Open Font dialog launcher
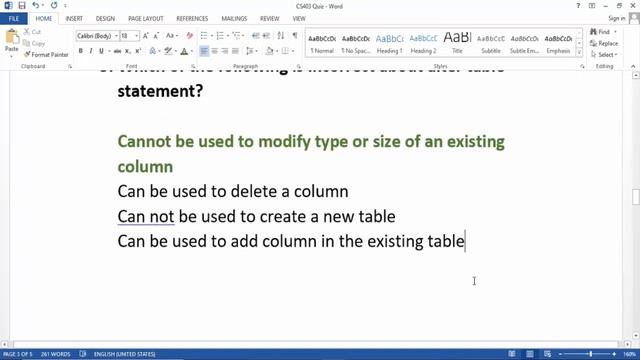The width and height of the screenshot is (640, 360). point(193,66)
